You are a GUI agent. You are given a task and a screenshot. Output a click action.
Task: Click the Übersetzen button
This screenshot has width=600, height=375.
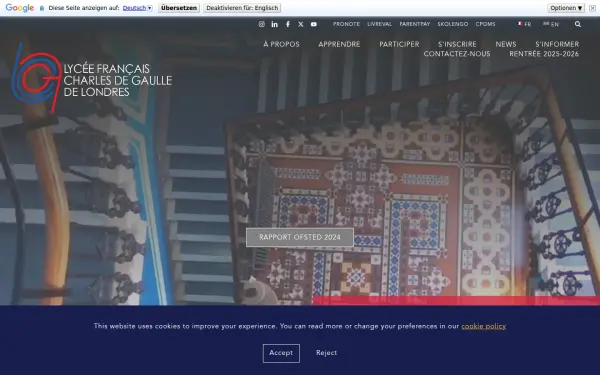[179, 8]
